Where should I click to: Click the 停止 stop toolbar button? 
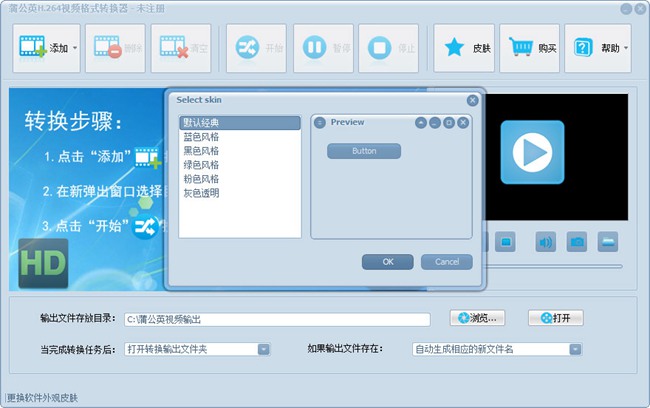[x=388, y=48]
